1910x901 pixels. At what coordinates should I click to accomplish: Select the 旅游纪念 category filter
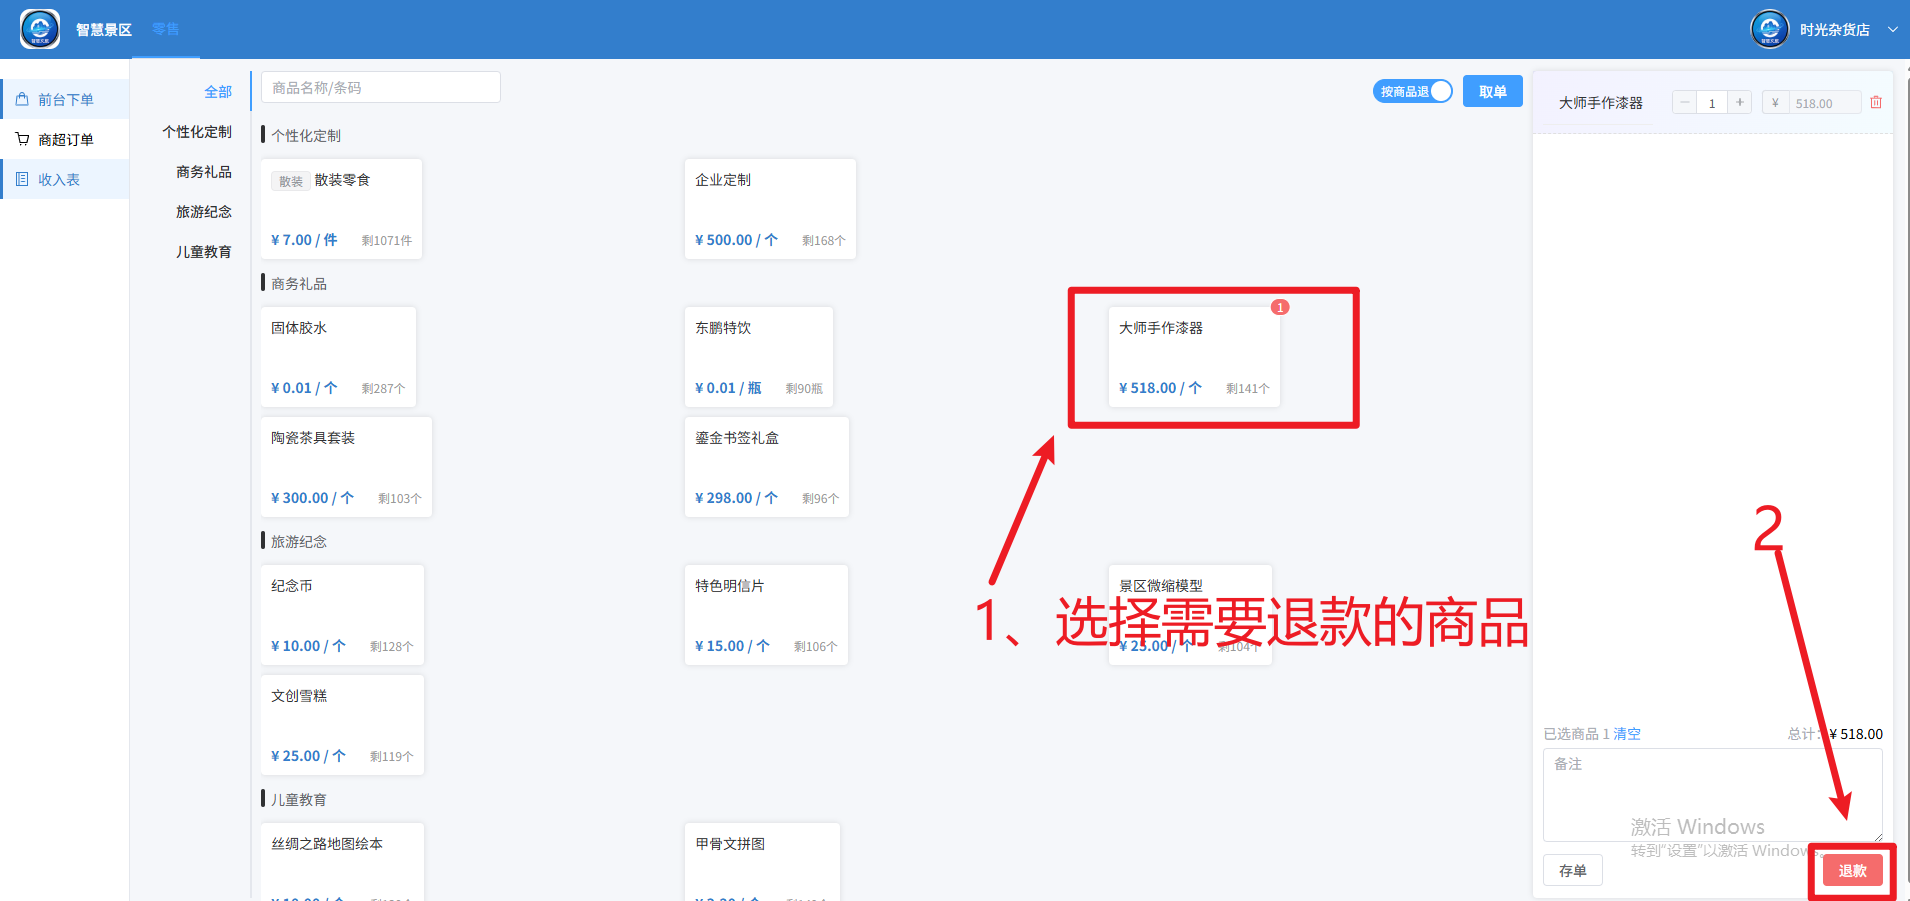[204, 212]
